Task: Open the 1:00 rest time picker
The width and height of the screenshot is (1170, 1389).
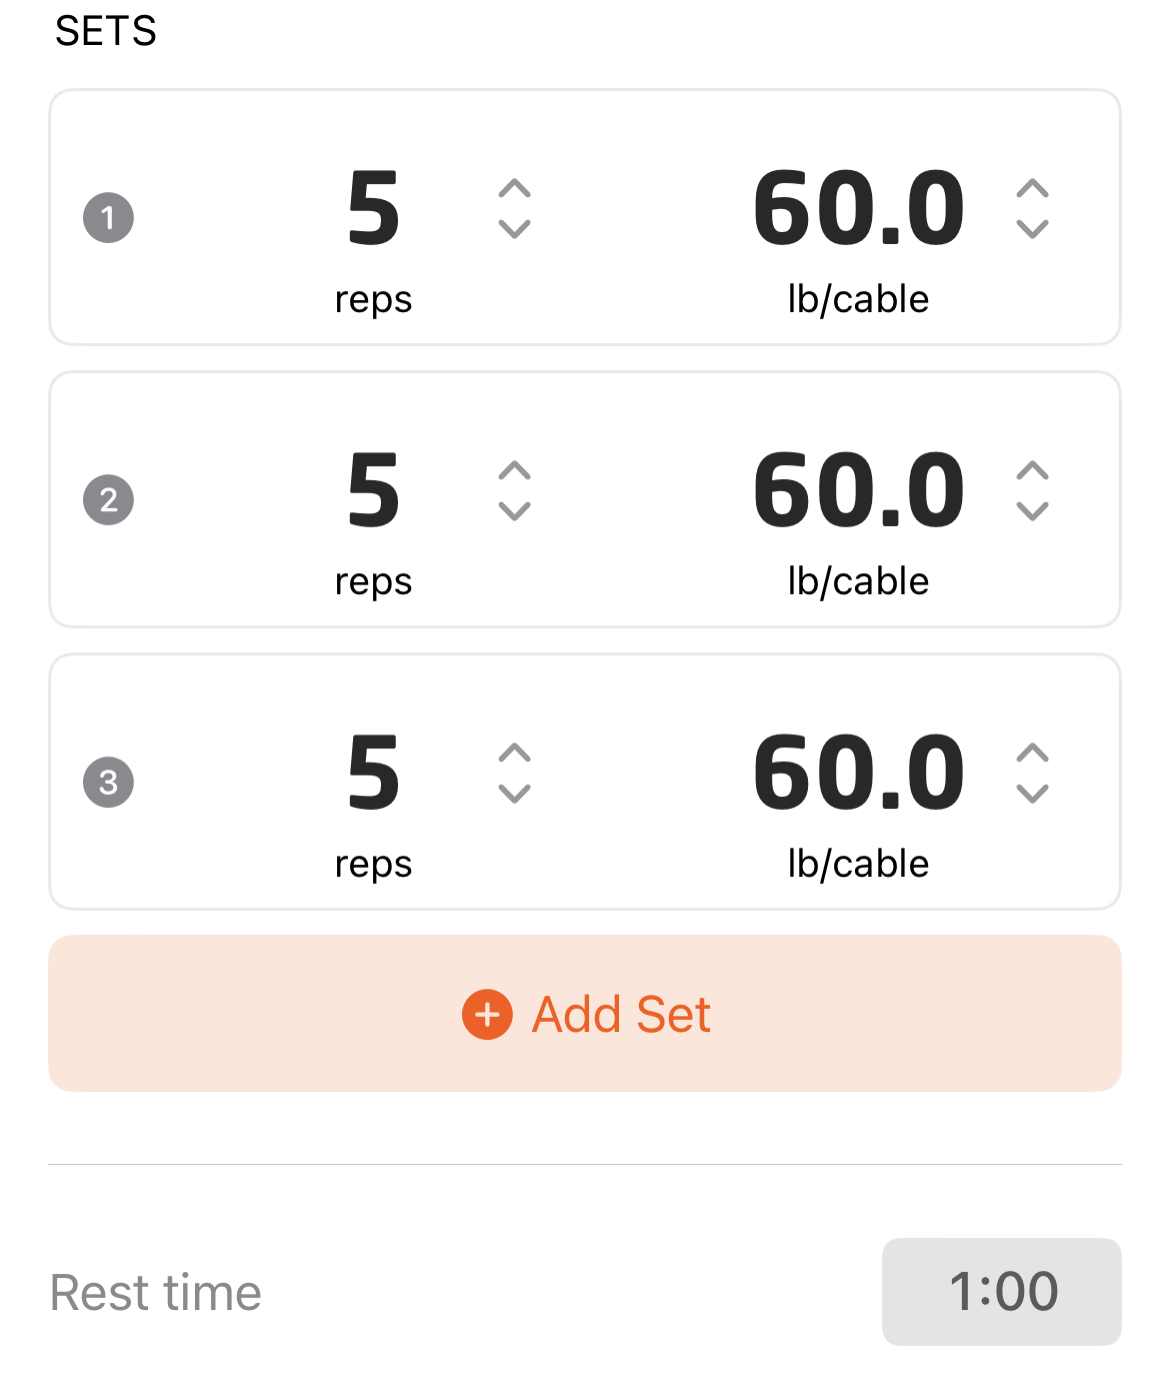Action: point(1002,1291)
